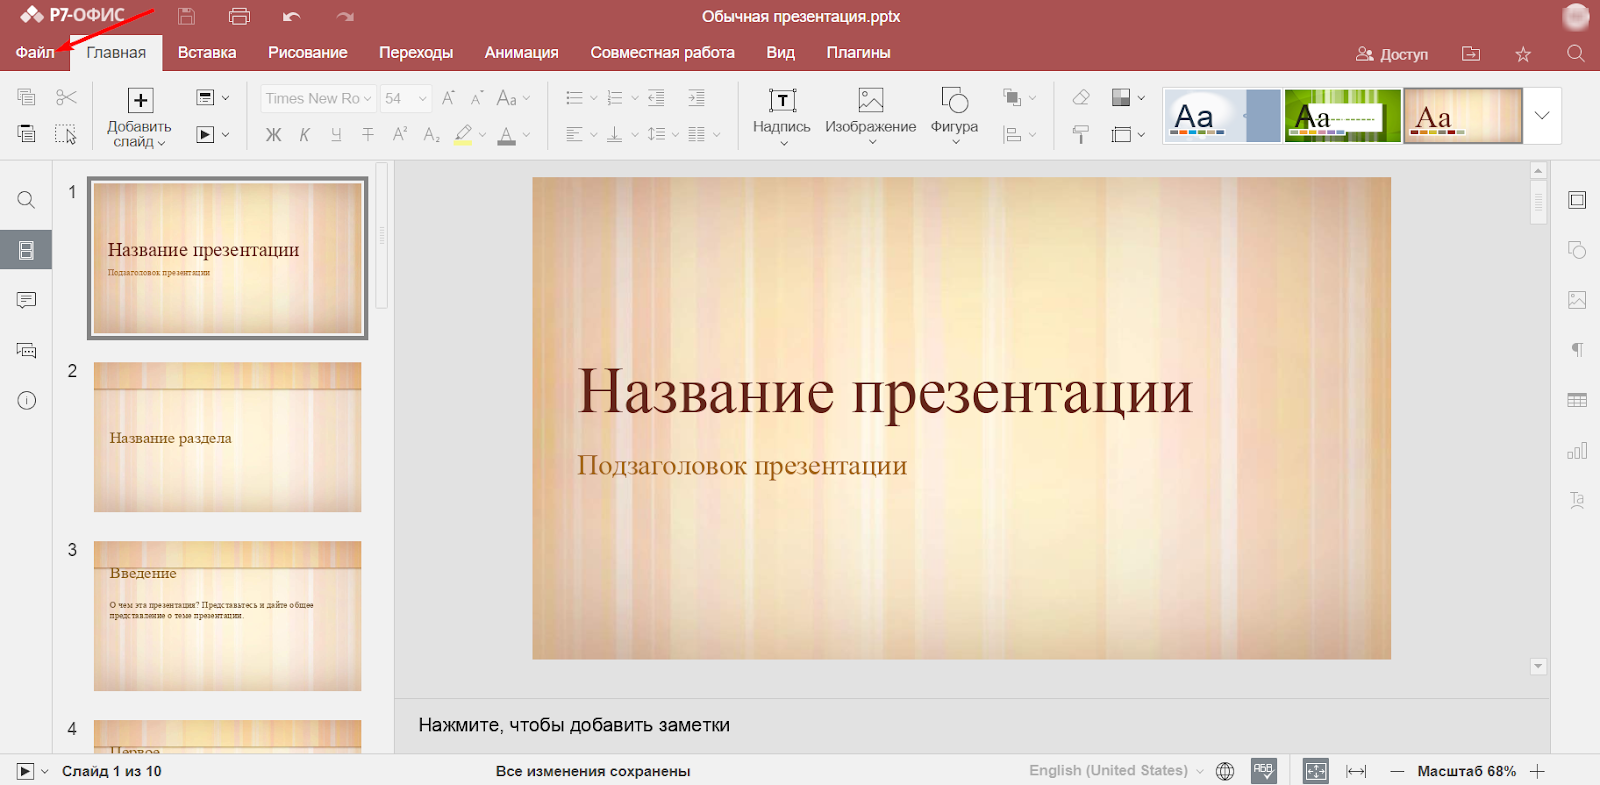This screenshot has height=785, width=1600.
Task: Open shape settings in the right sidebar
Action: 1577,250
